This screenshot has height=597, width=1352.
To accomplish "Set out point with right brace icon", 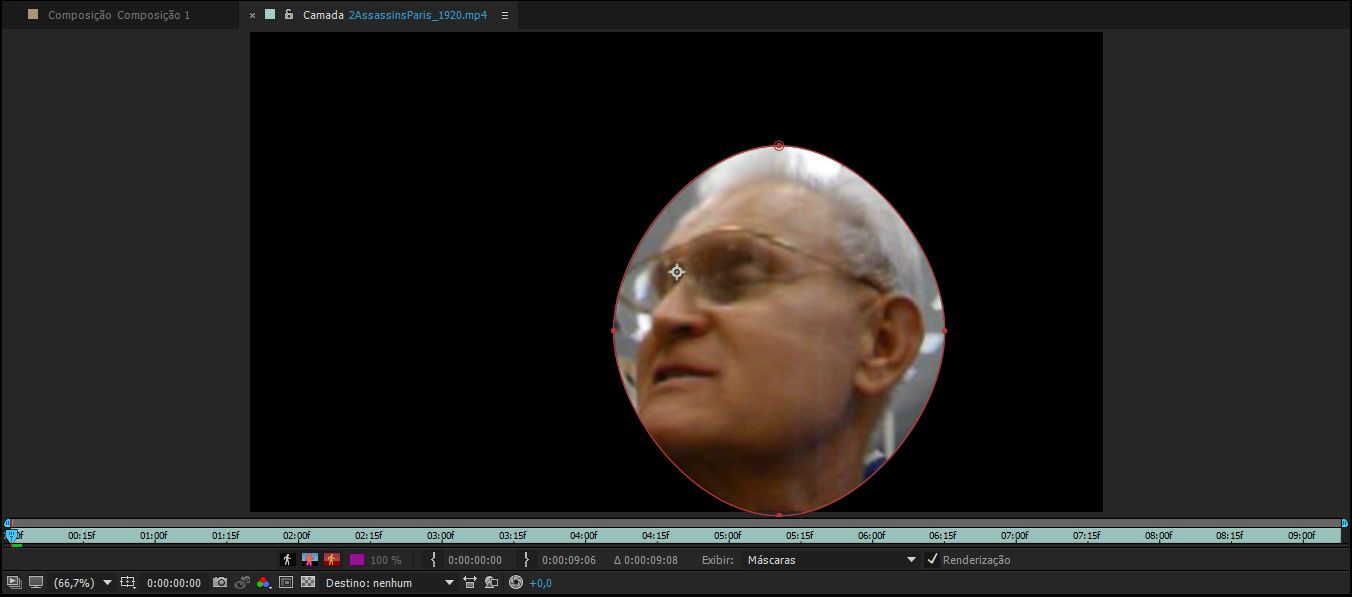I will [527, 560].
